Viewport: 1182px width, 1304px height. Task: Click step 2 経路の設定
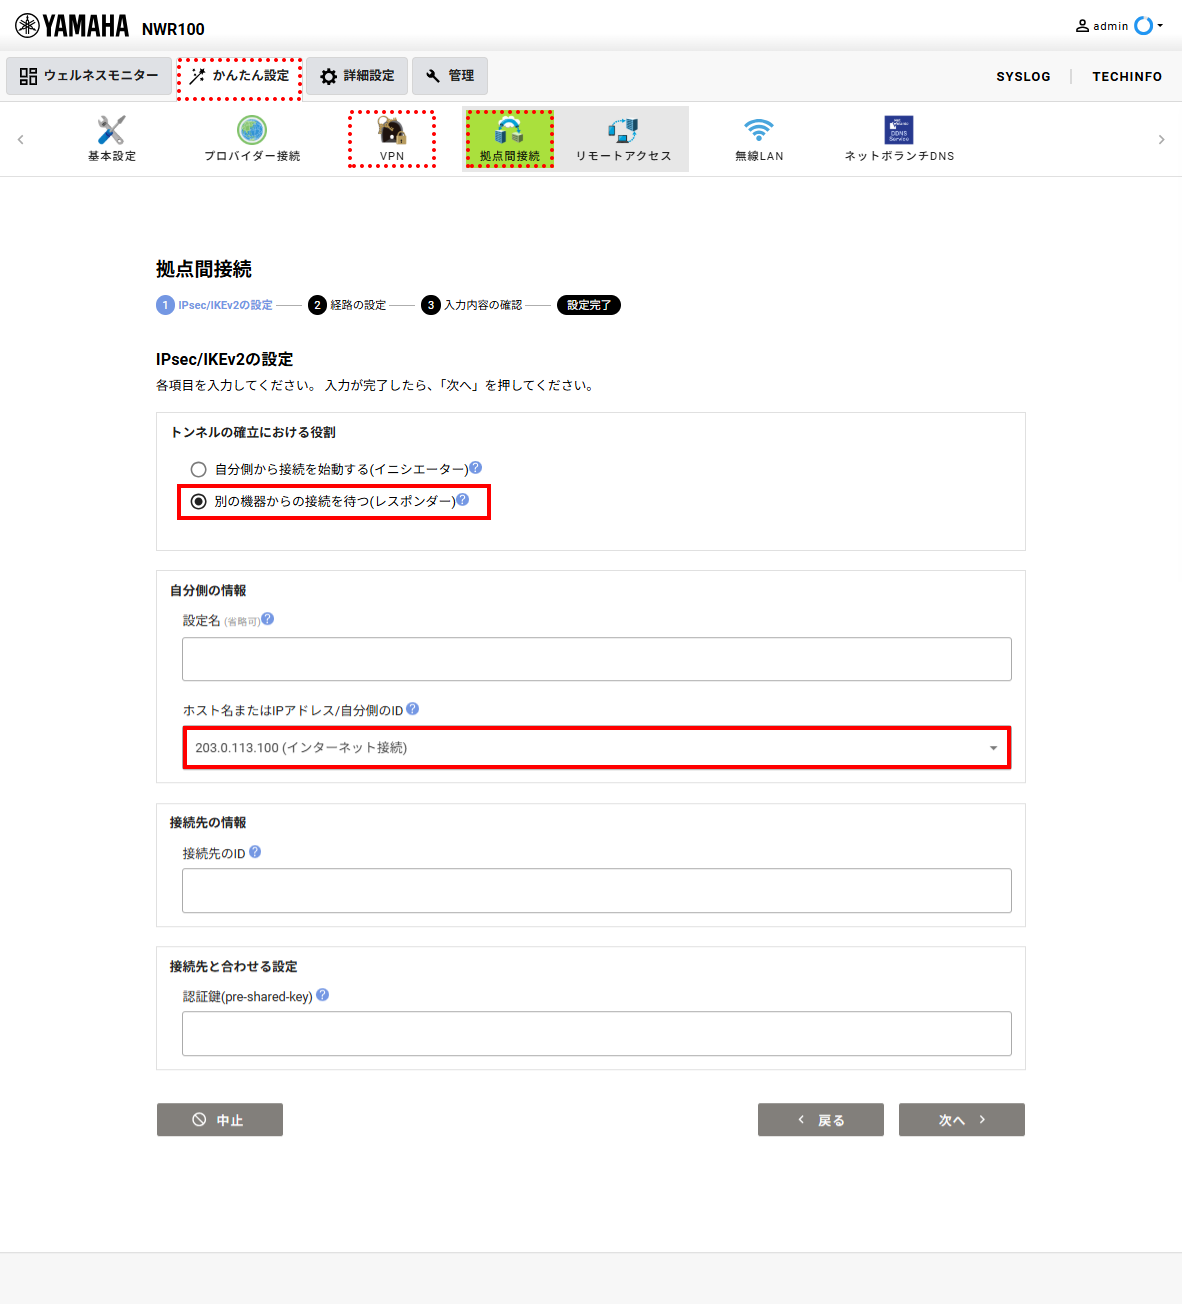tap(348, 305)
